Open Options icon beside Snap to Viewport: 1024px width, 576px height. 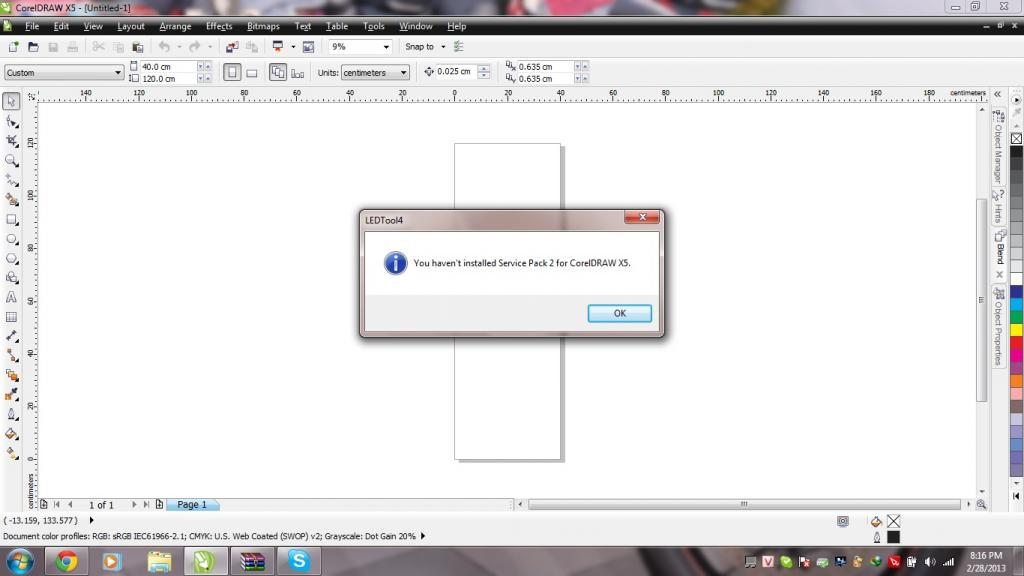pos(458,47)
